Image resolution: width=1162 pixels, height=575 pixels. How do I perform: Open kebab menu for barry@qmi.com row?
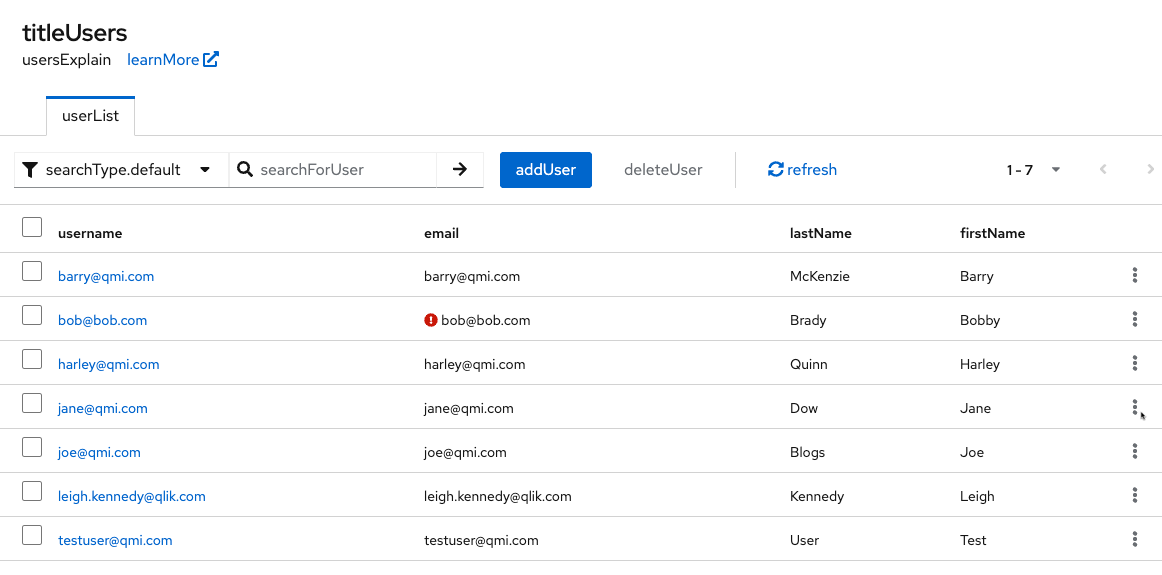(x=1135, y=276)
